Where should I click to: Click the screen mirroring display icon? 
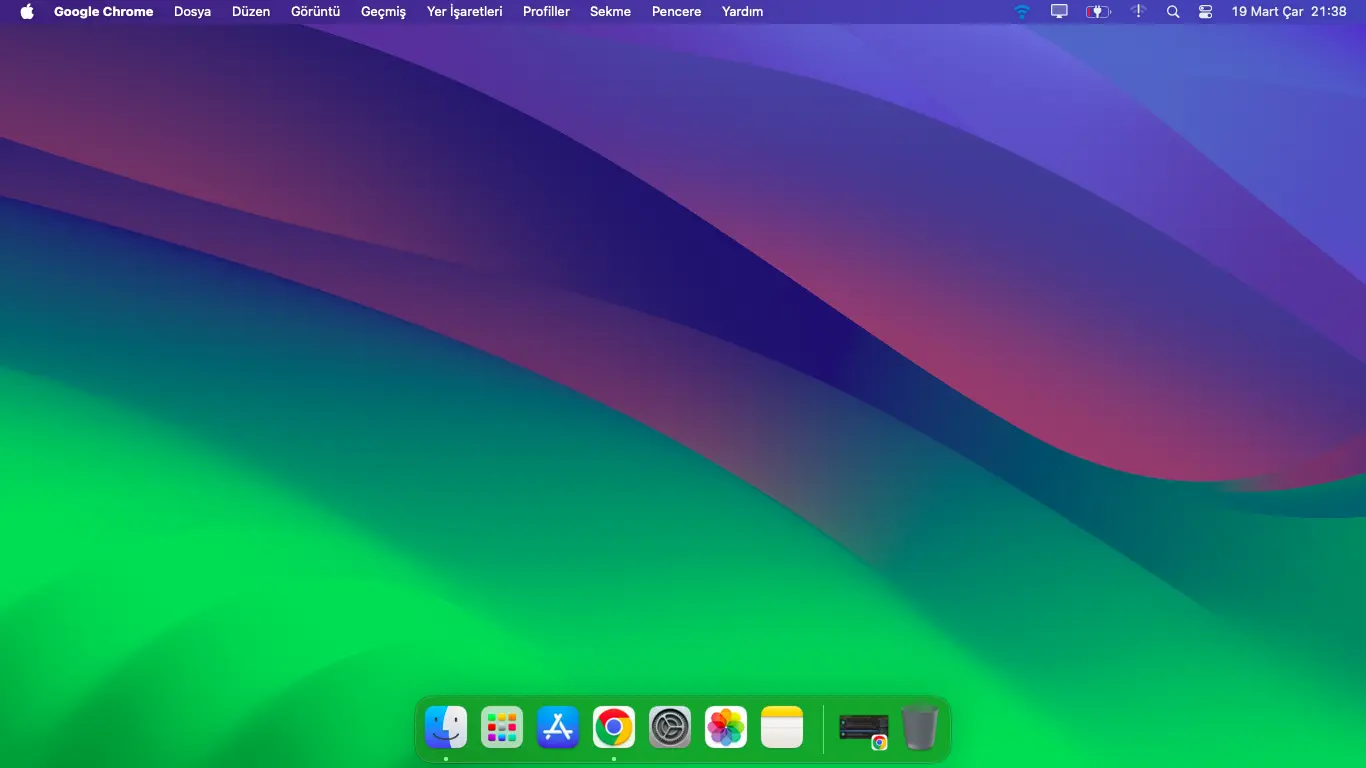point(1059,12)
